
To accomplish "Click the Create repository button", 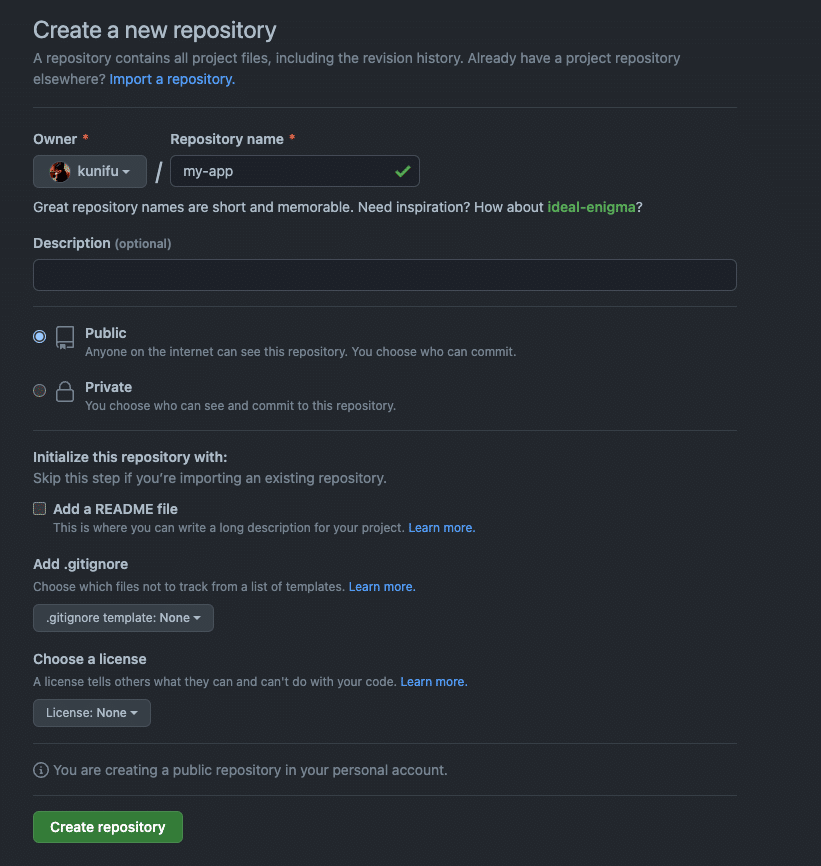I will click(107, 827).
